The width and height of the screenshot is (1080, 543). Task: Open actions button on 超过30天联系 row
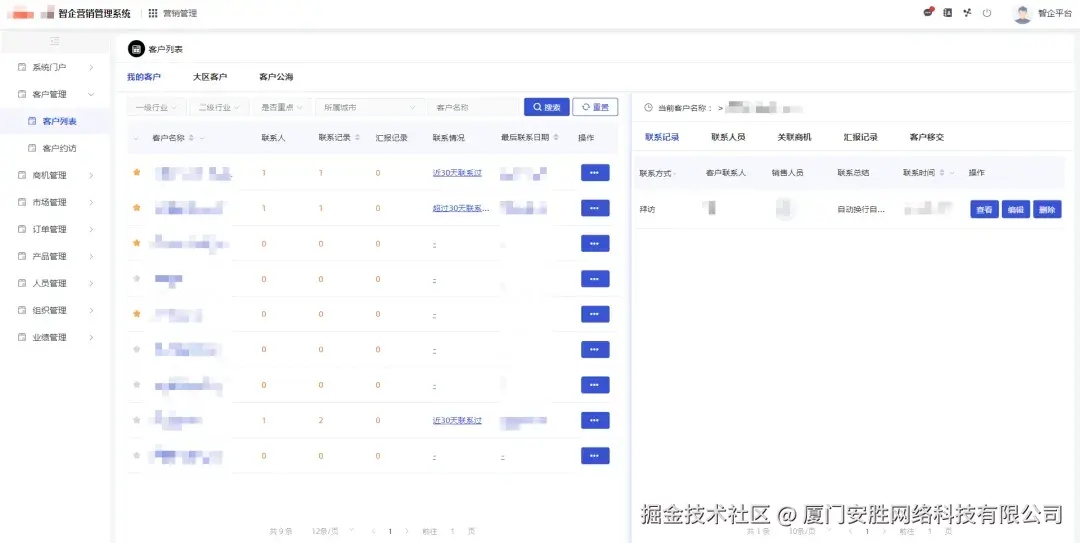point(595,208)
